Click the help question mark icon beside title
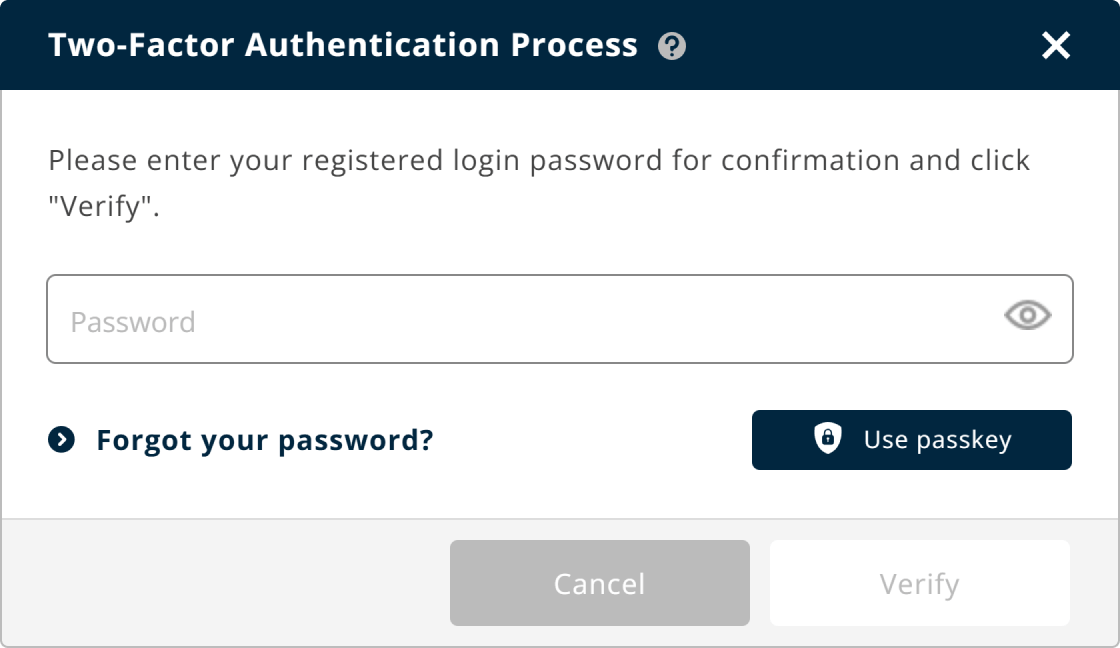The width and height of the screenshot is (1120, 648). pos(672,46)
